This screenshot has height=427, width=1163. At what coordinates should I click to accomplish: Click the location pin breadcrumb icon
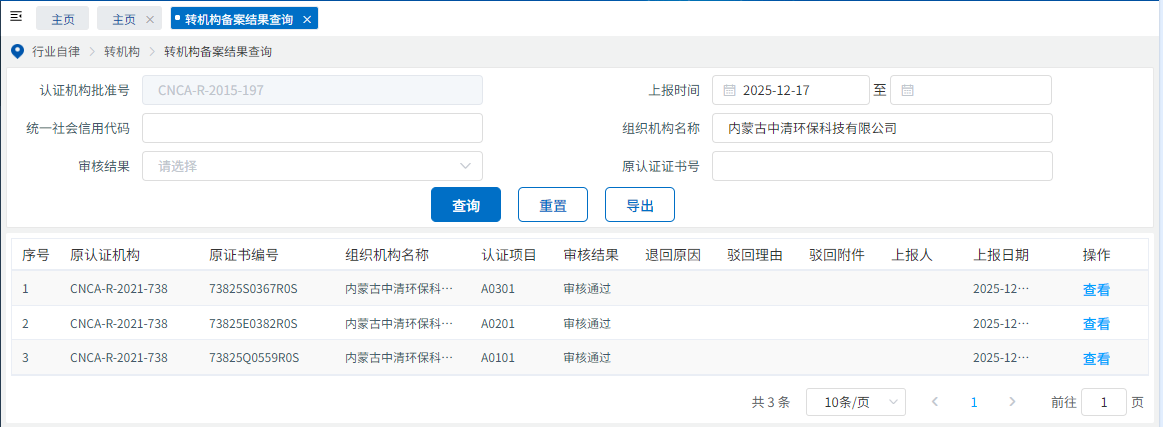(17, 51)
